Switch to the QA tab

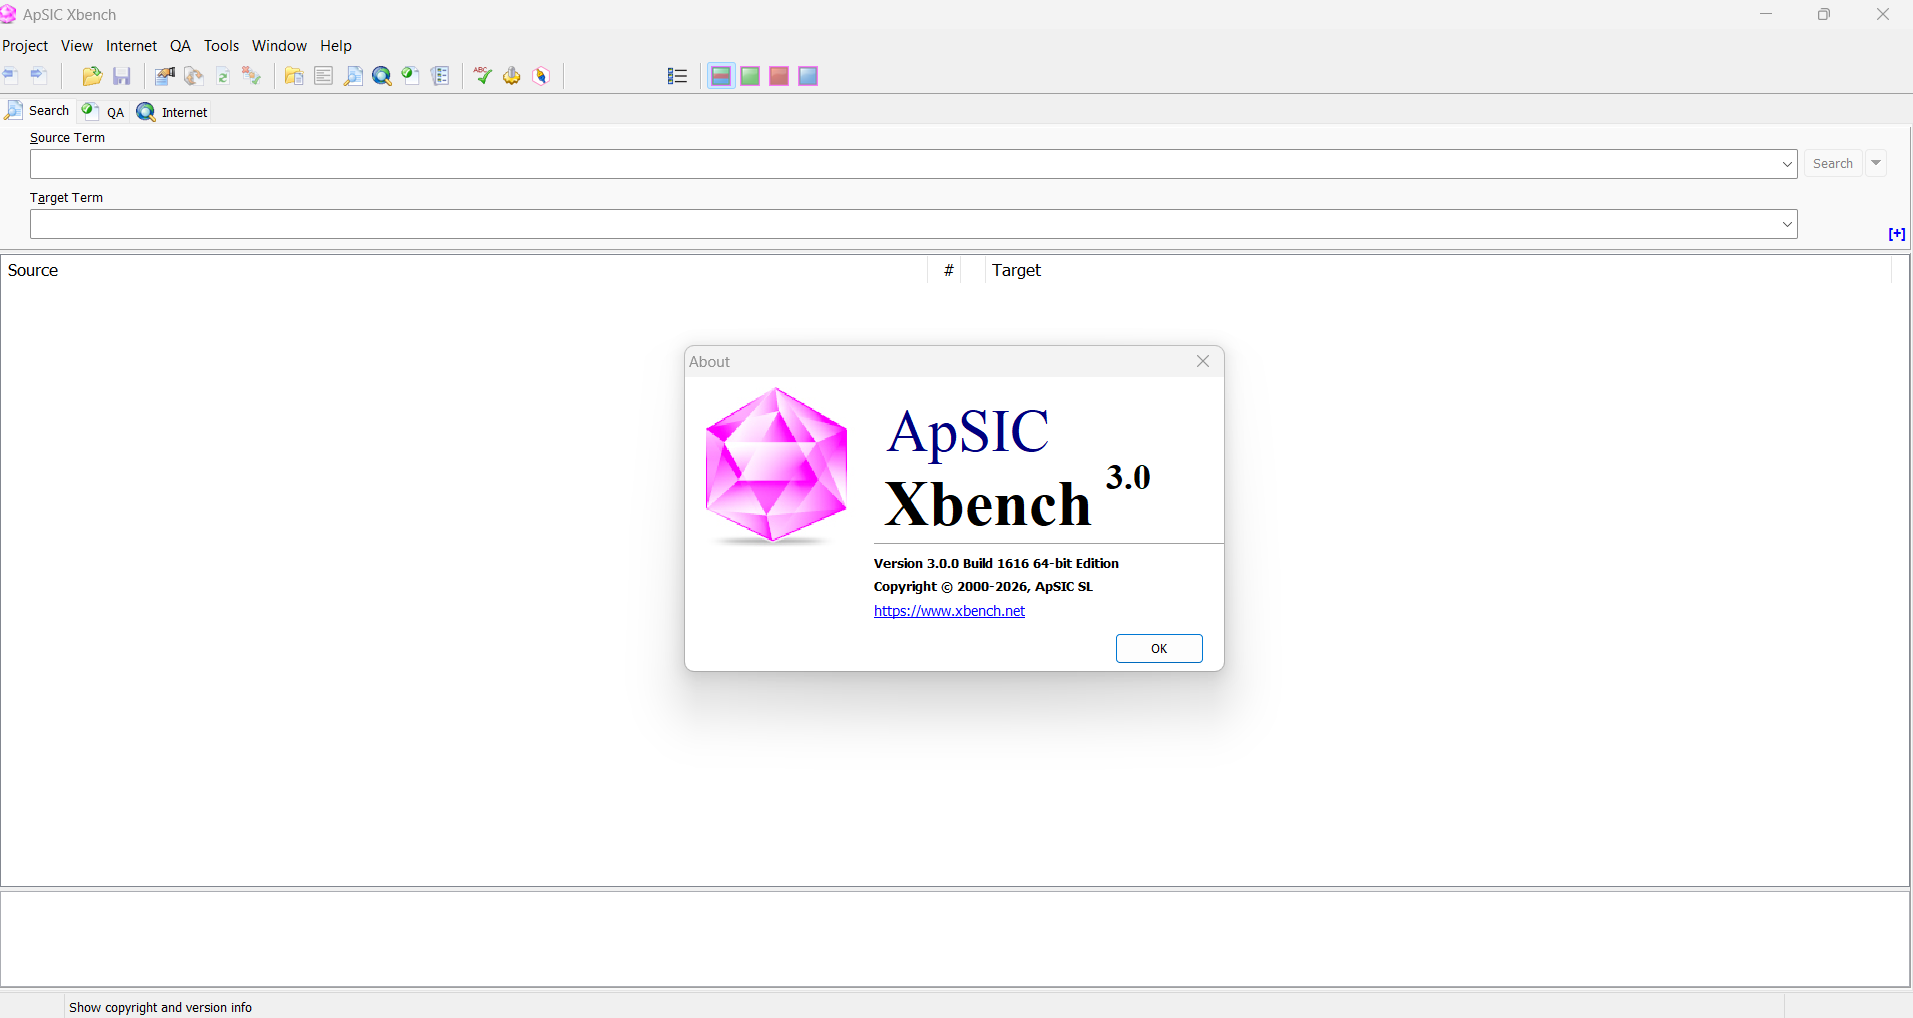(104, 111)
